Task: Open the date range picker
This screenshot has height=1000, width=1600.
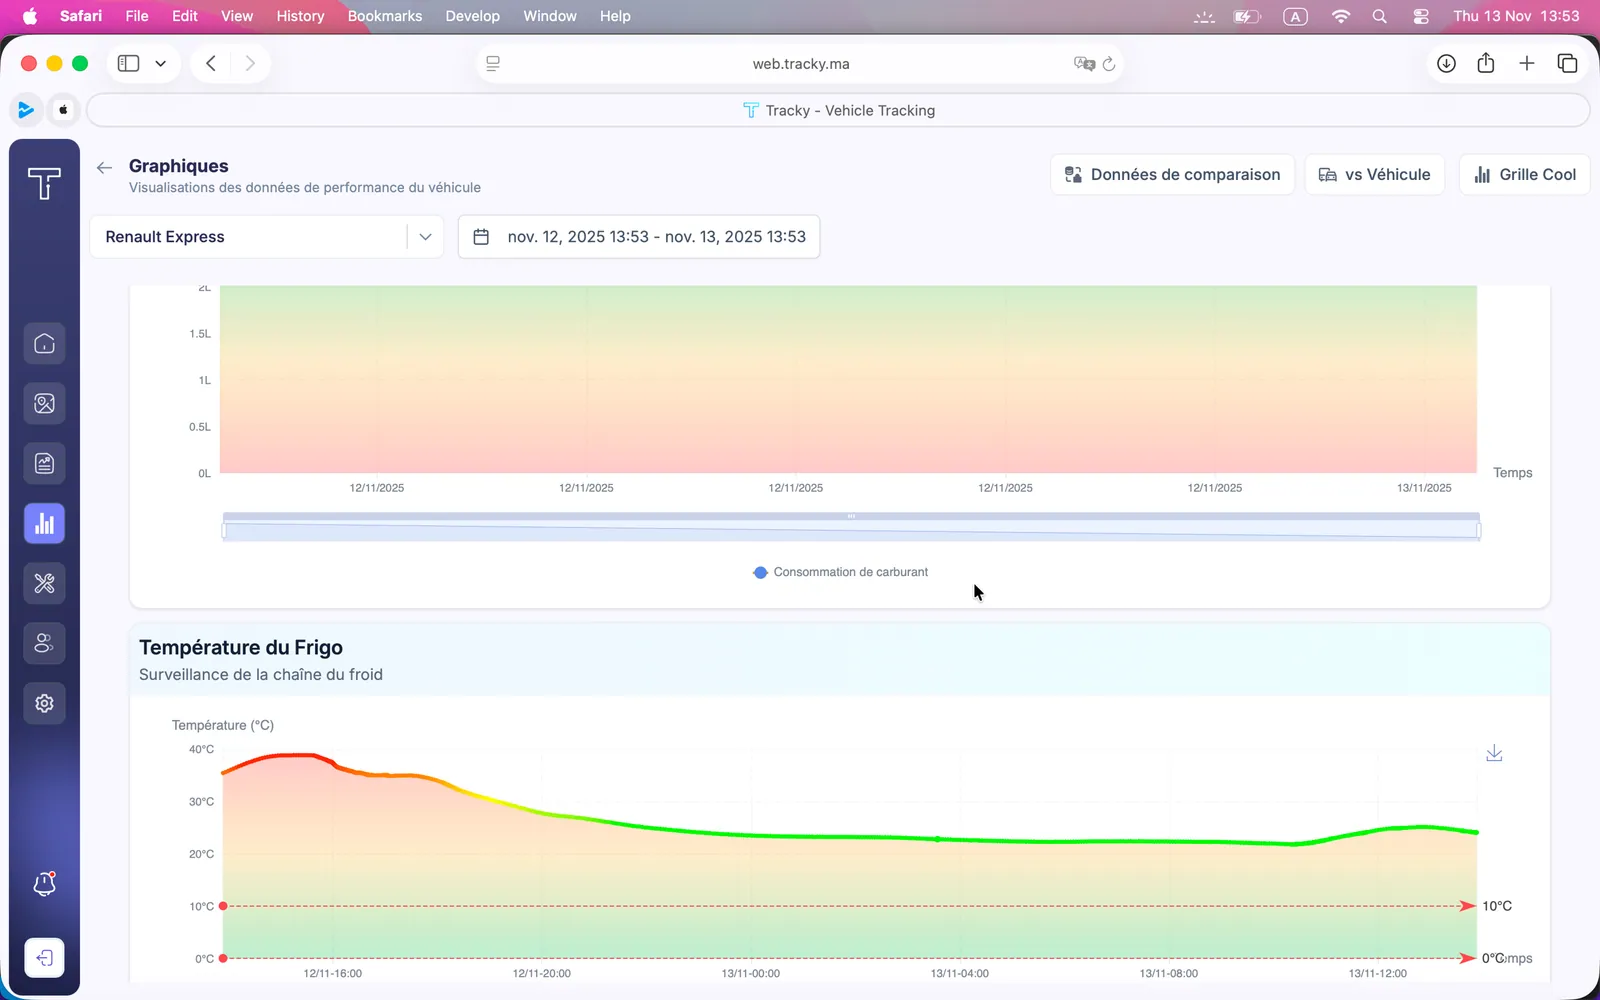Action: point(639,237)
